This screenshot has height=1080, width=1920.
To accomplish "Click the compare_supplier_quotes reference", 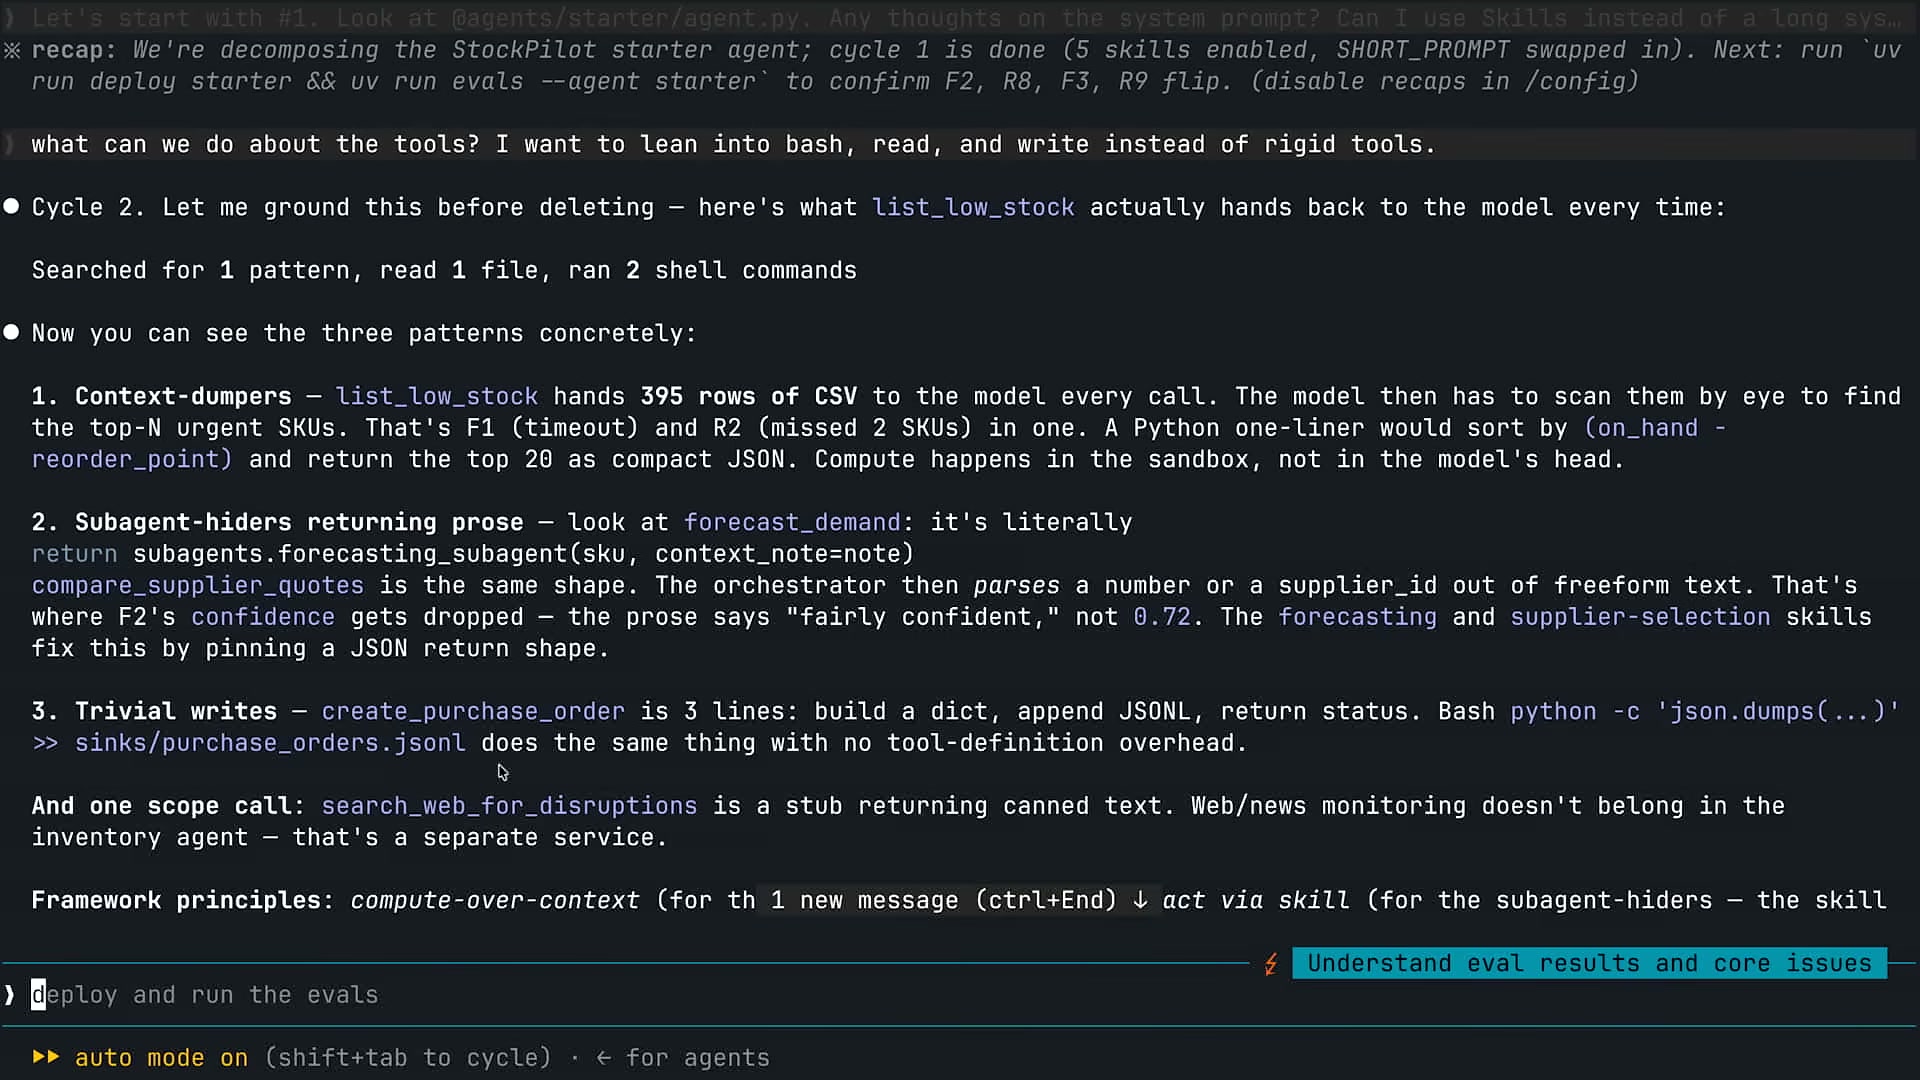I will 198,585.
